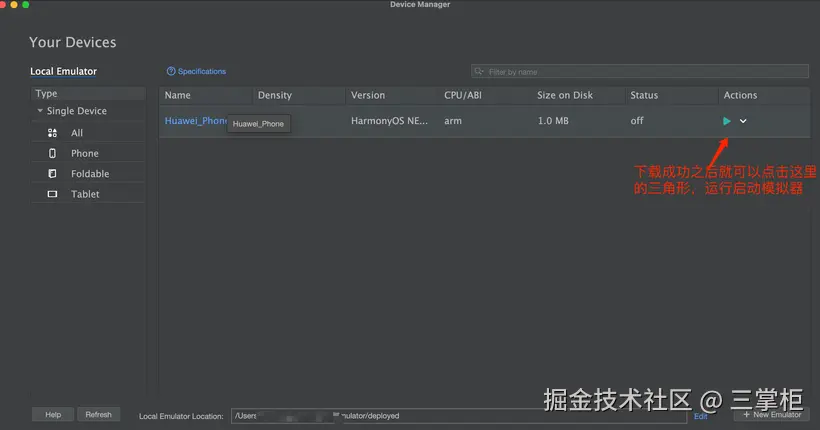Screen dimensions: 820x430
Task: Open actions dropdown chevron for Huawei_Phone
Action: click(x=743, y=121)
